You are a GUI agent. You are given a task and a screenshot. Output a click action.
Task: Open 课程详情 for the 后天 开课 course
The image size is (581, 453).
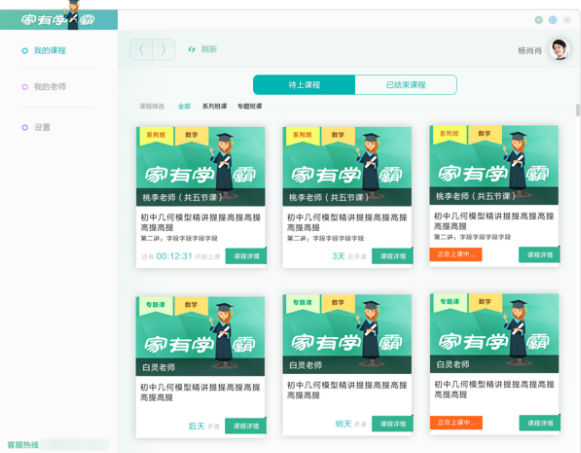[x=246, y=426]
